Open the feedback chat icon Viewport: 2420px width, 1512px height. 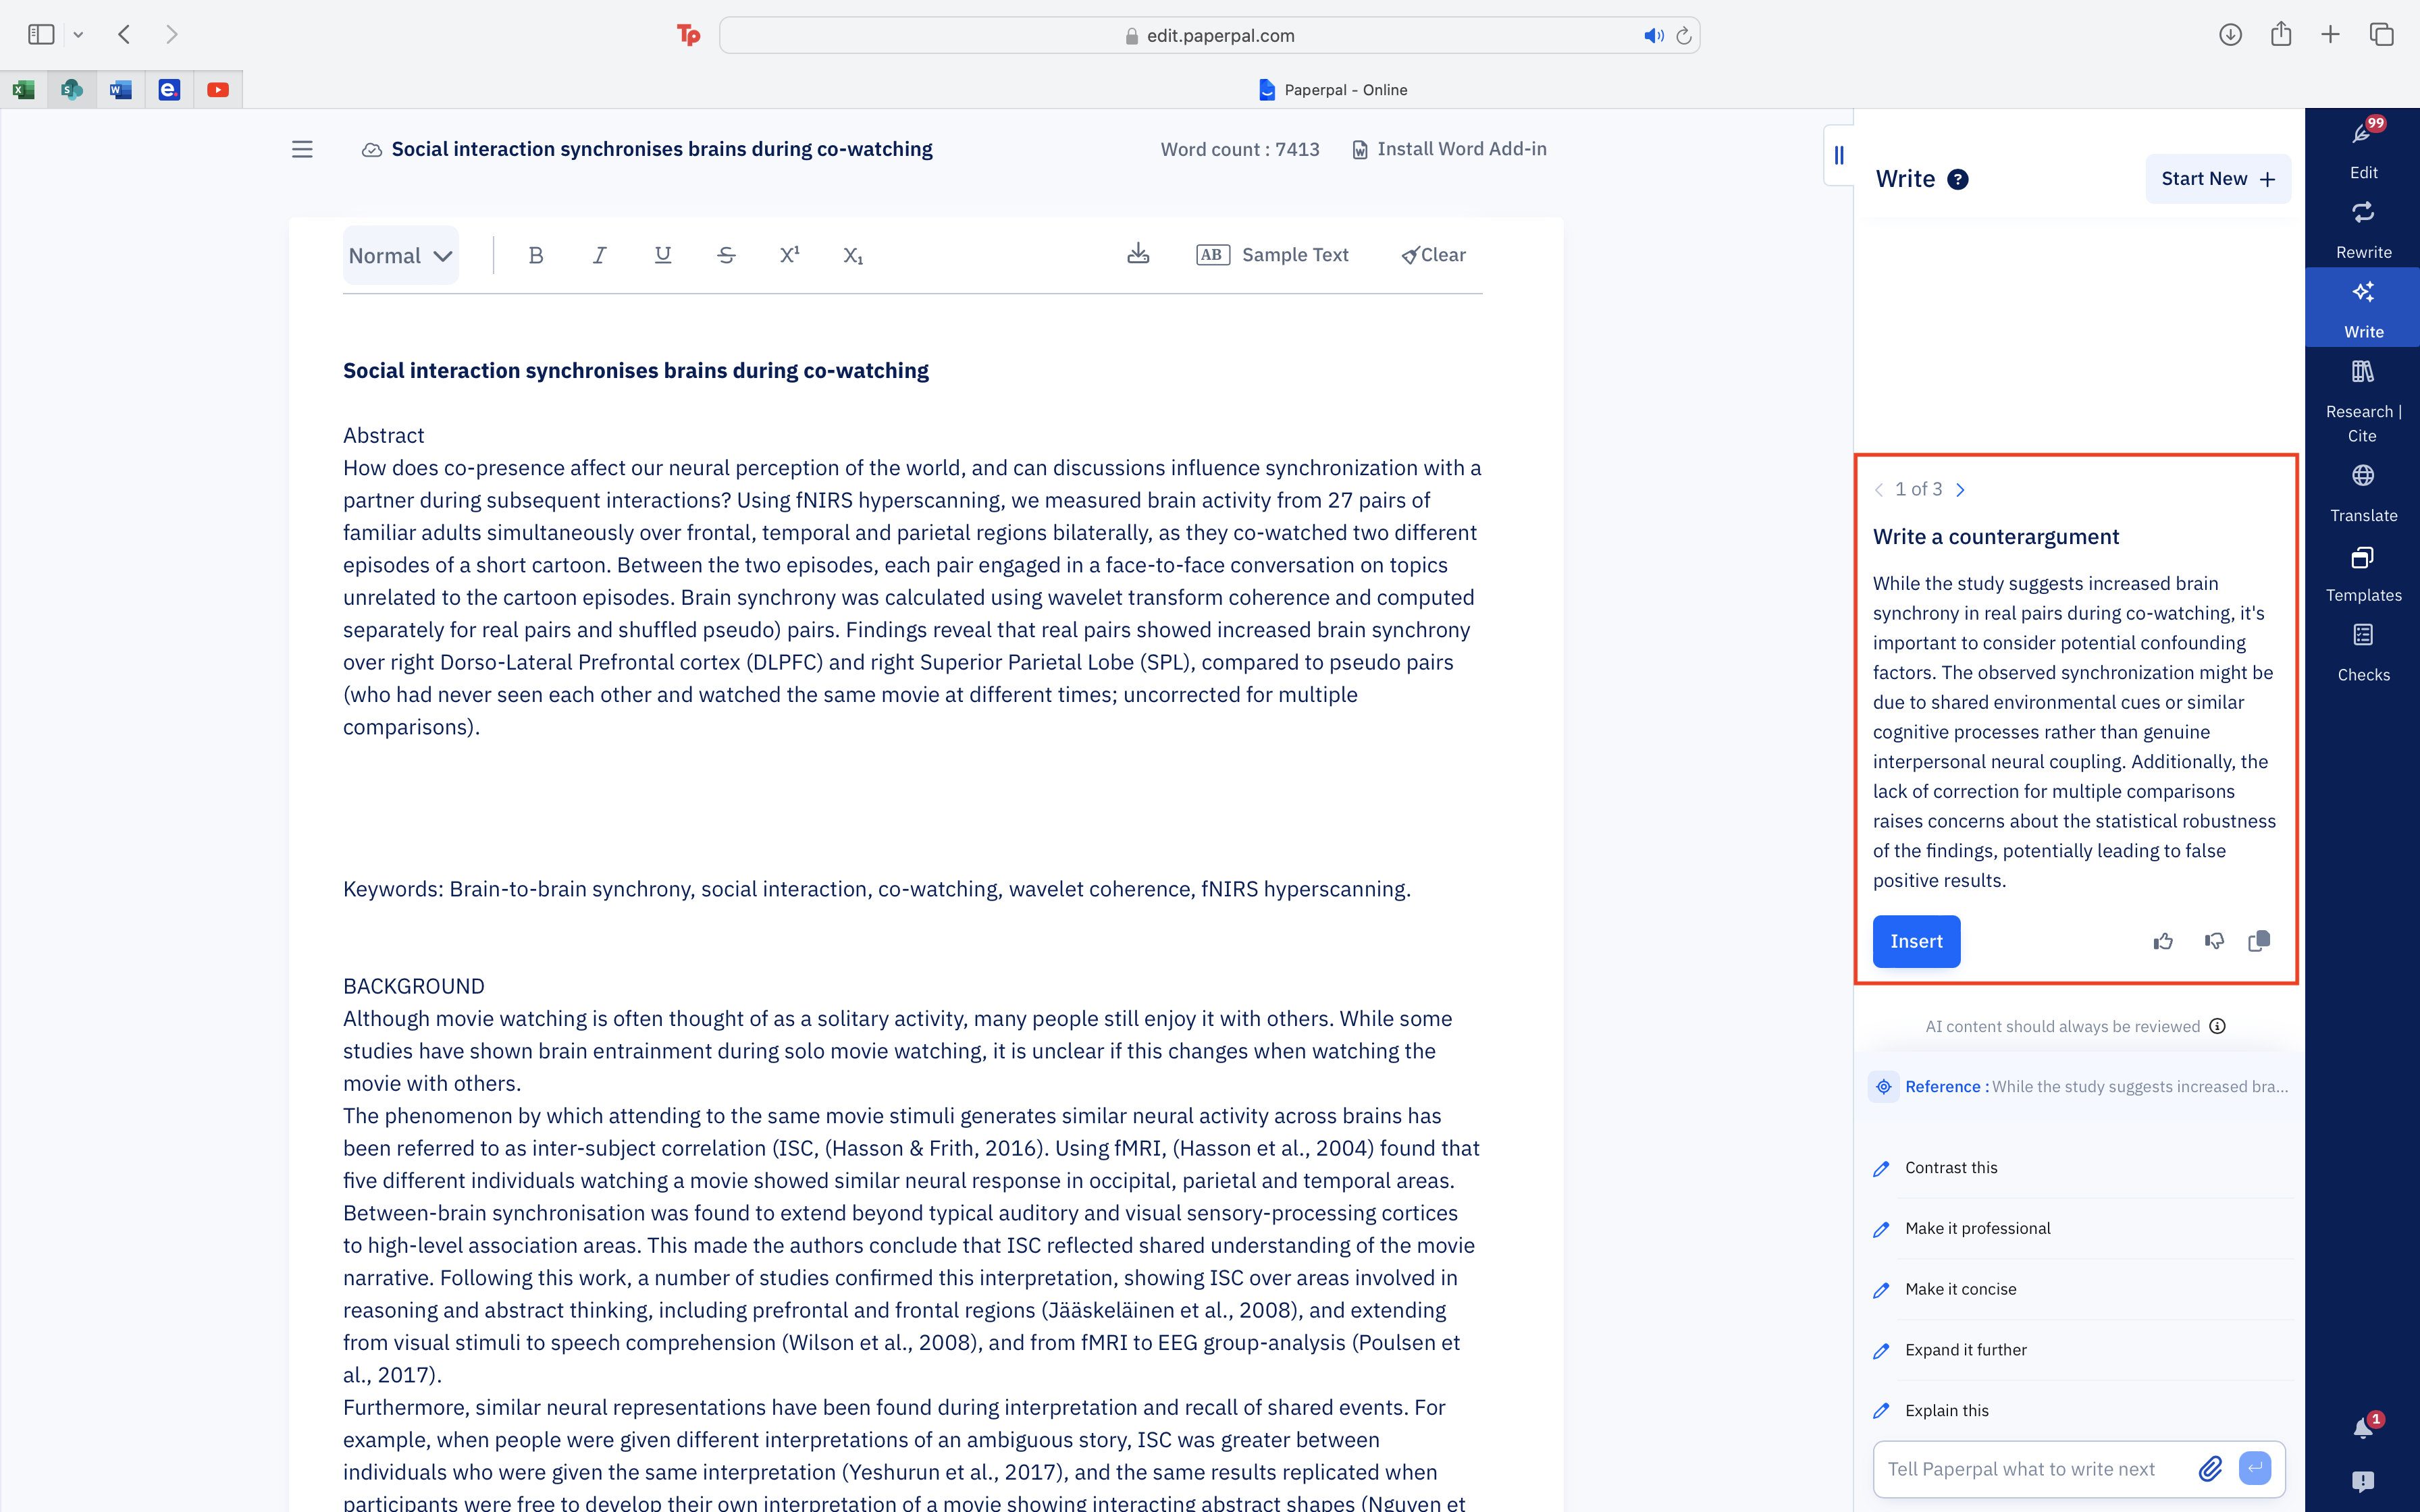tap(2363, 1481)
